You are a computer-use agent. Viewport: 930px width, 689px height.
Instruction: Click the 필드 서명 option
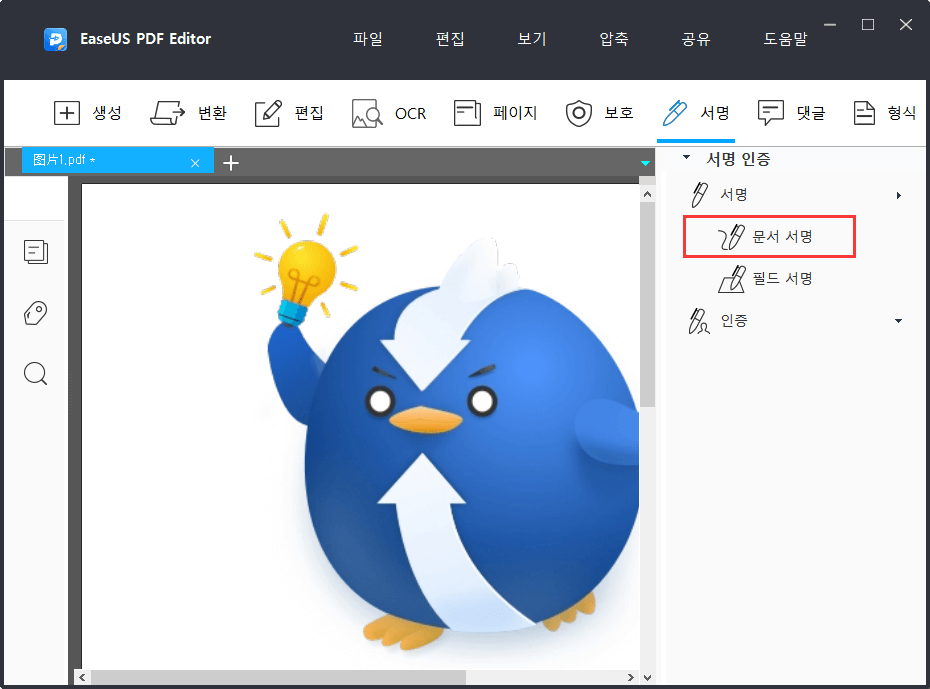[x=768, y=278]
